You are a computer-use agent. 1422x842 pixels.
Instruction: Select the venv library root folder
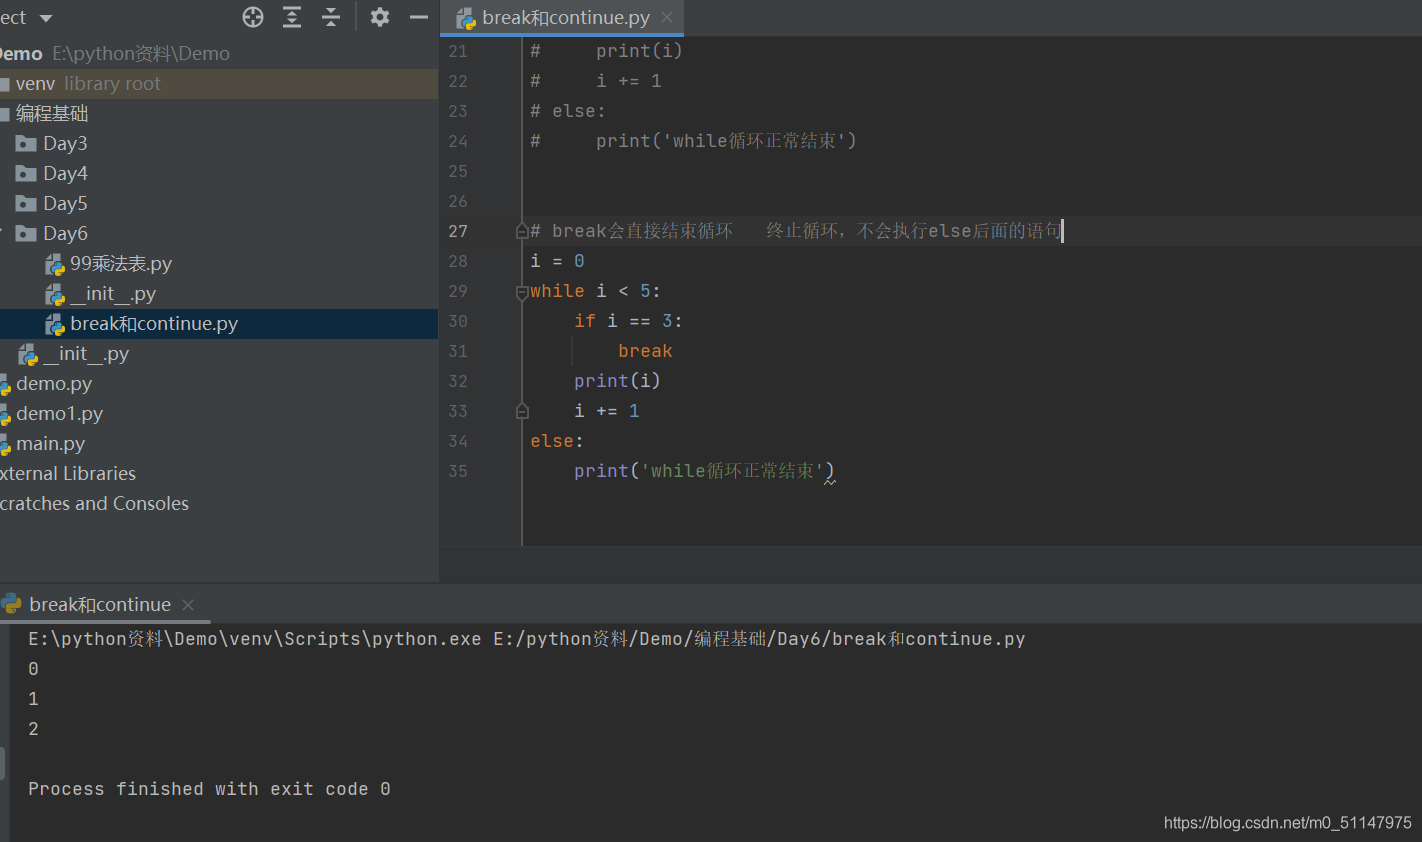[218, 84]
